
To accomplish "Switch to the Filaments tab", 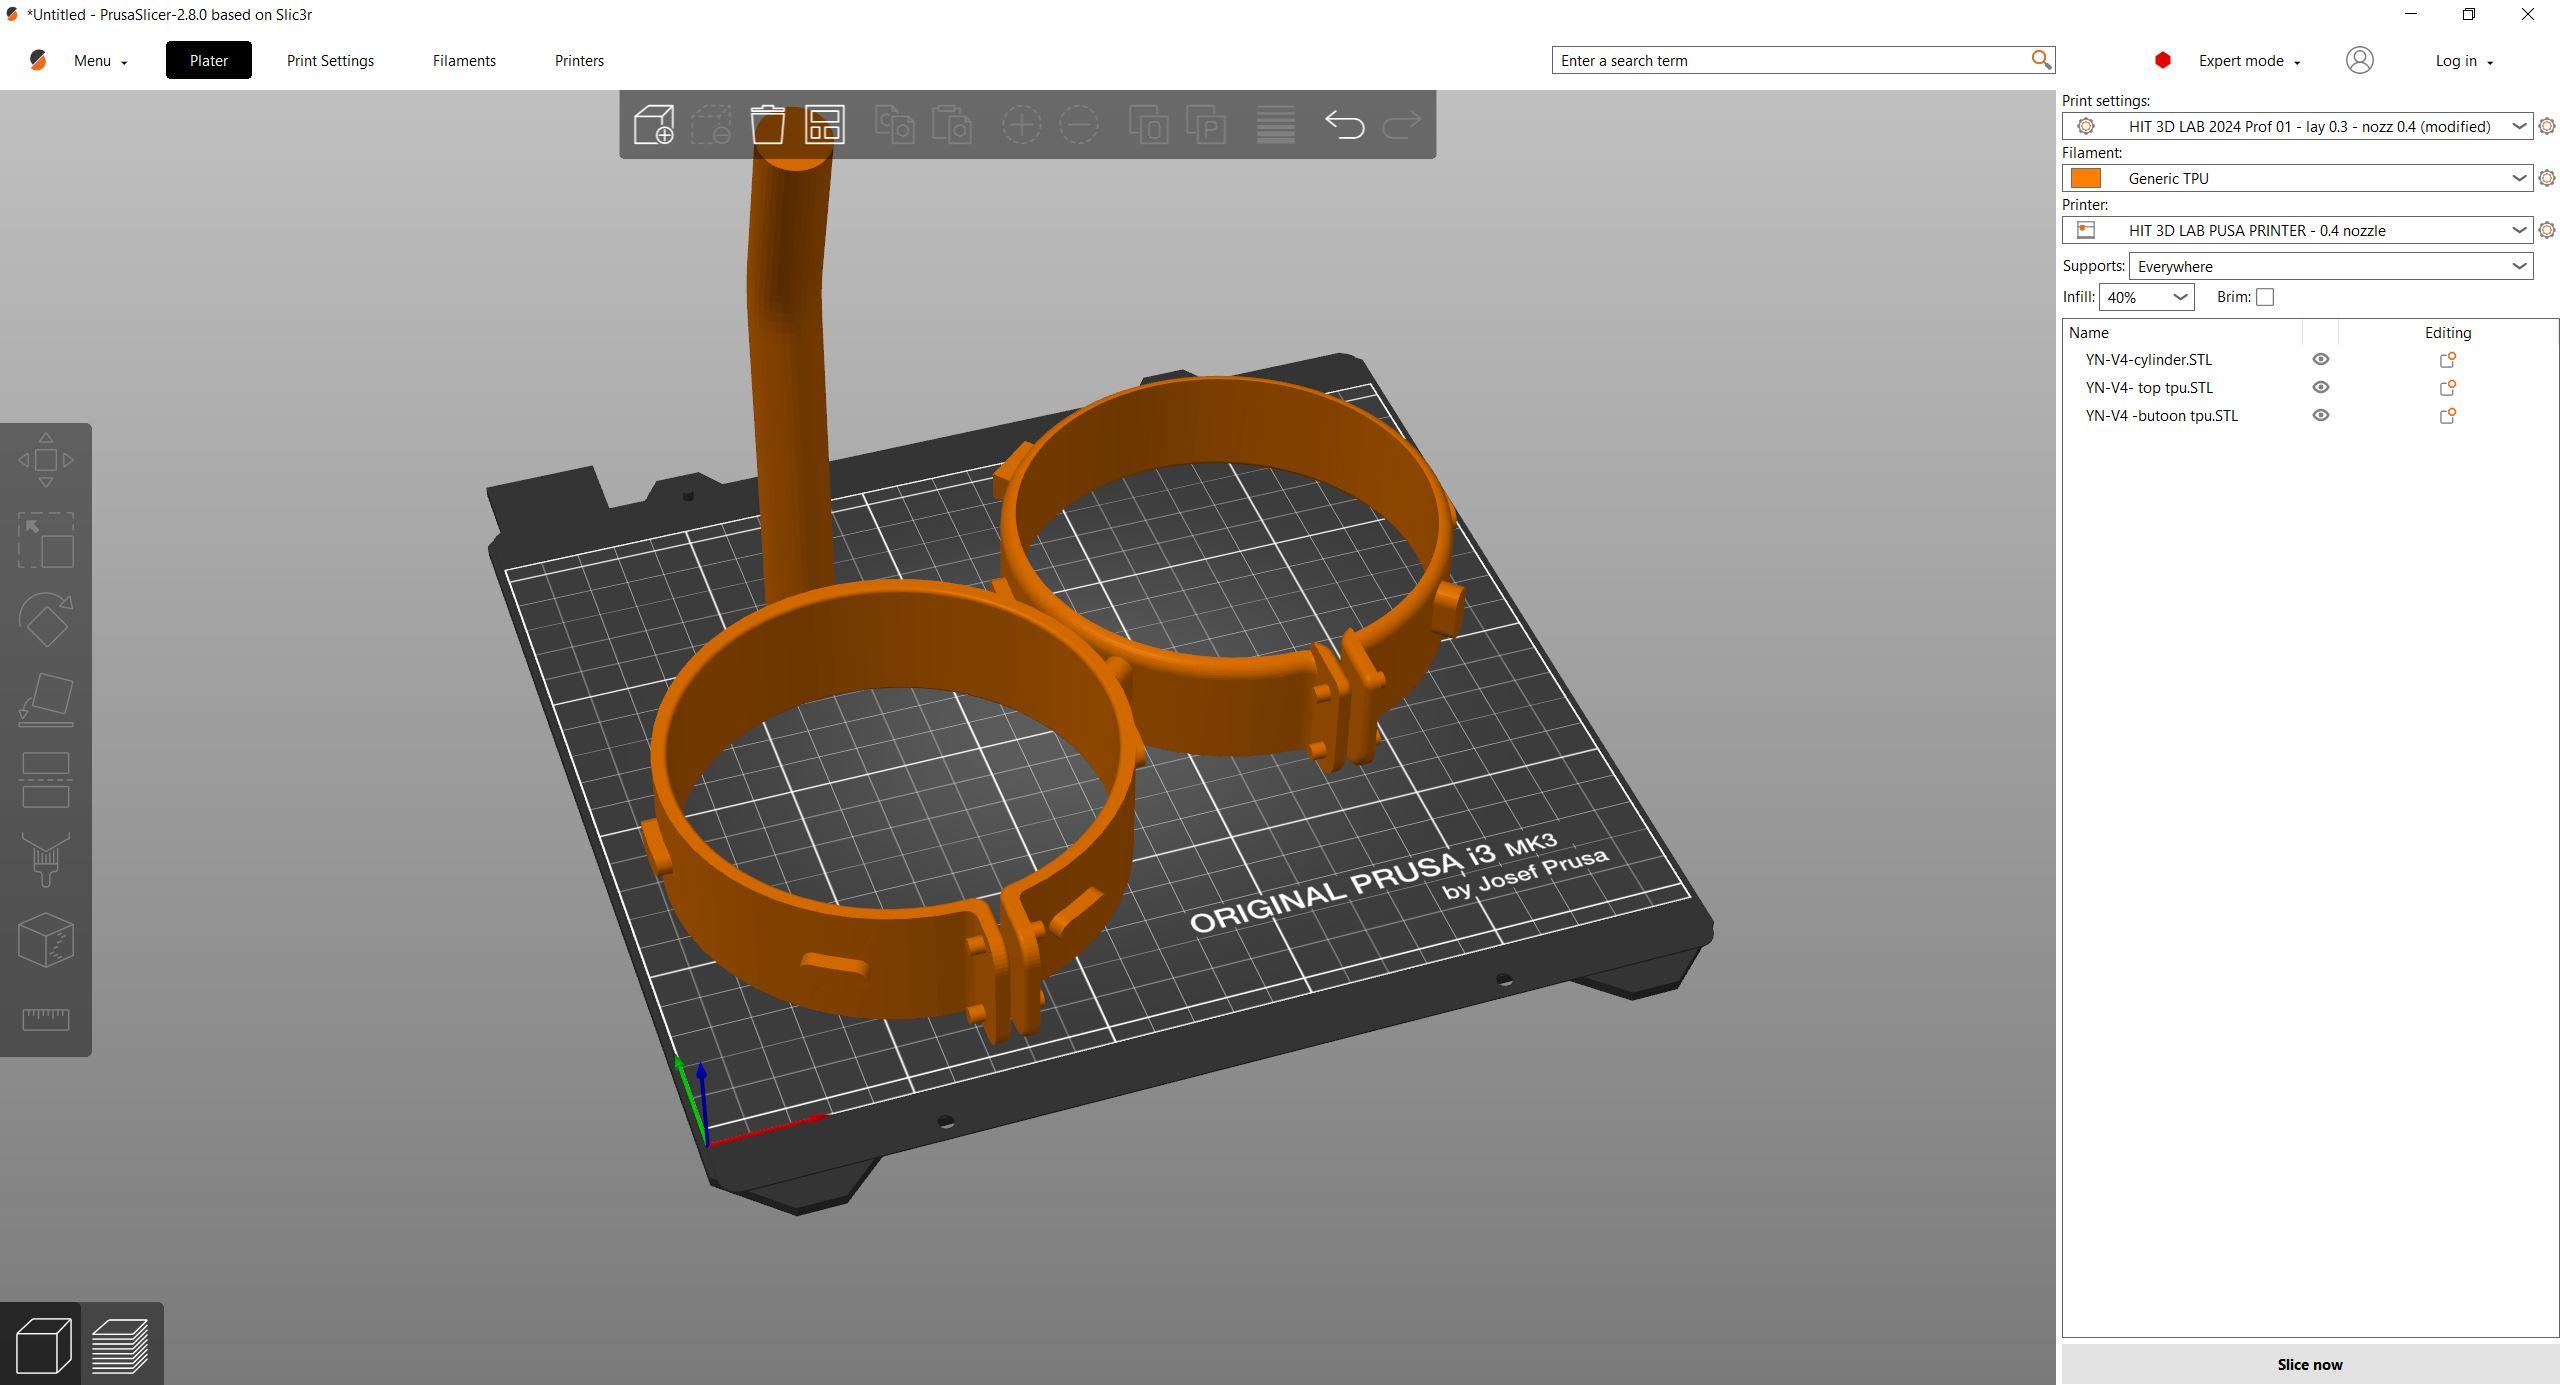I will (x=464, y=60).
